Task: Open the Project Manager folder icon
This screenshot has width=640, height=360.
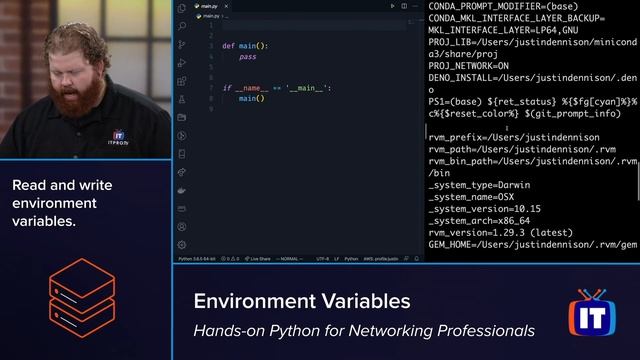Action: click(x=182, y=118)
